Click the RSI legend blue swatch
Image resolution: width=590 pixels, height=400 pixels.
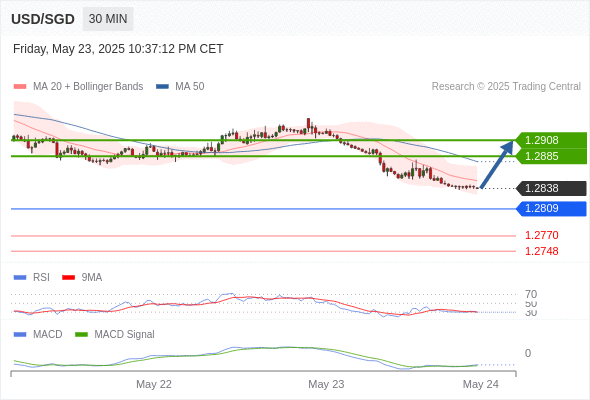(20, 278)
